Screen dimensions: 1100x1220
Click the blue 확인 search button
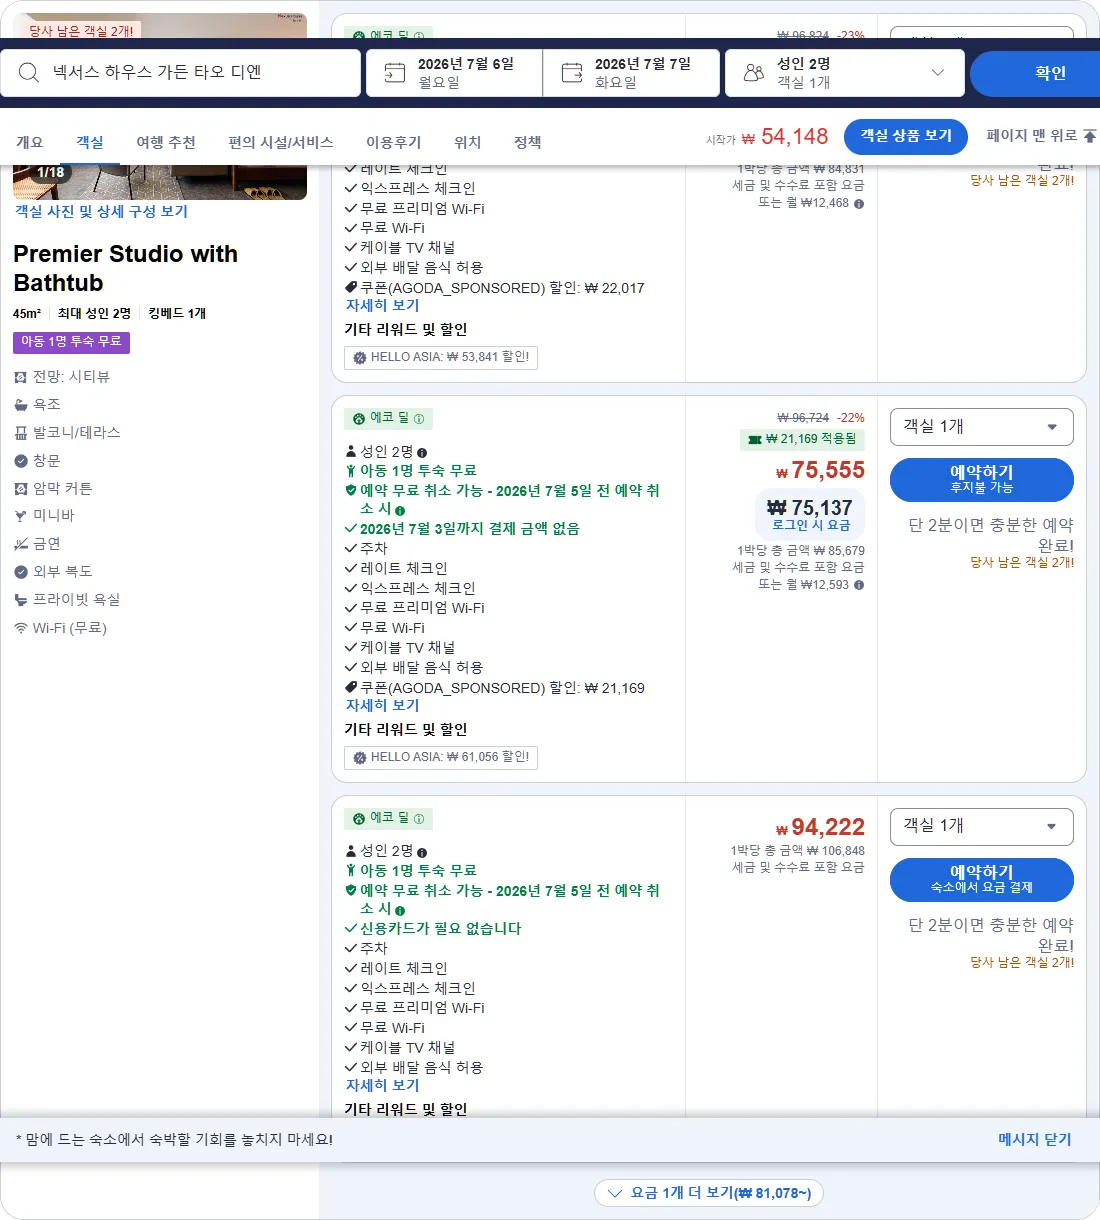click(1034, 73)
